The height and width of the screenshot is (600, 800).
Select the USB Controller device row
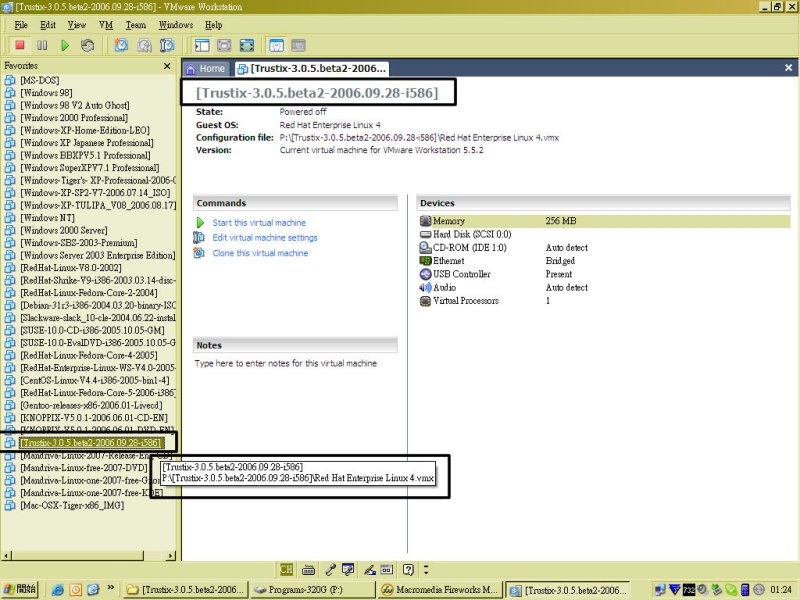point(604,274)
